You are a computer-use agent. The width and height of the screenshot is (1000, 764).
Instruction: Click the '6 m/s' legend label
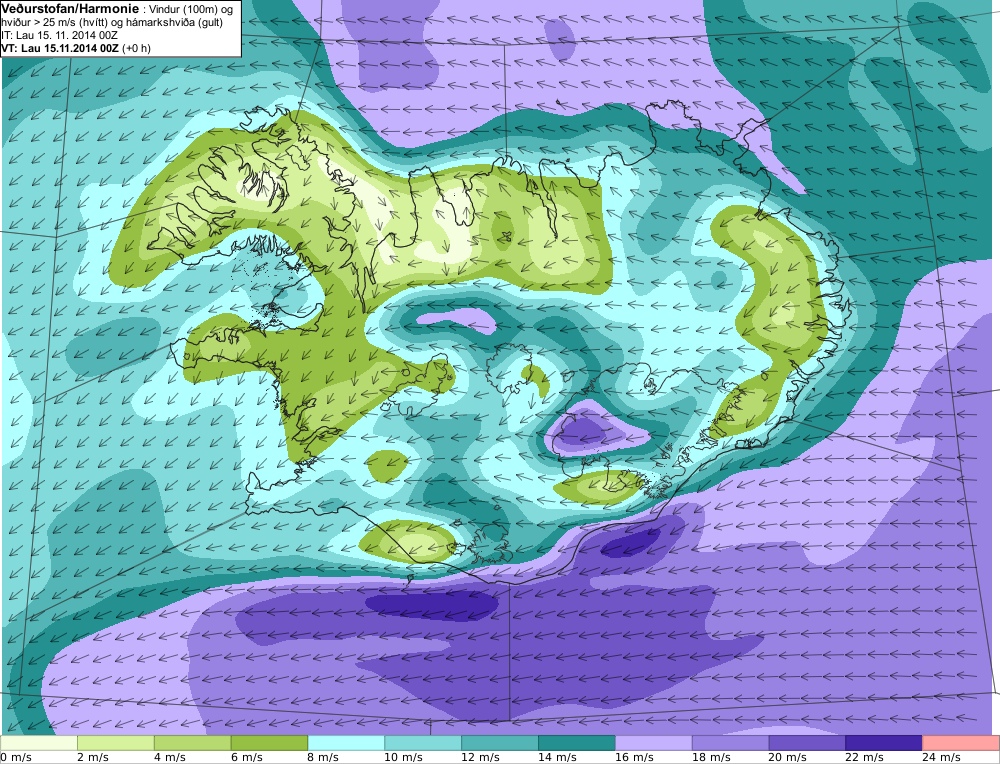click(247, 757)
